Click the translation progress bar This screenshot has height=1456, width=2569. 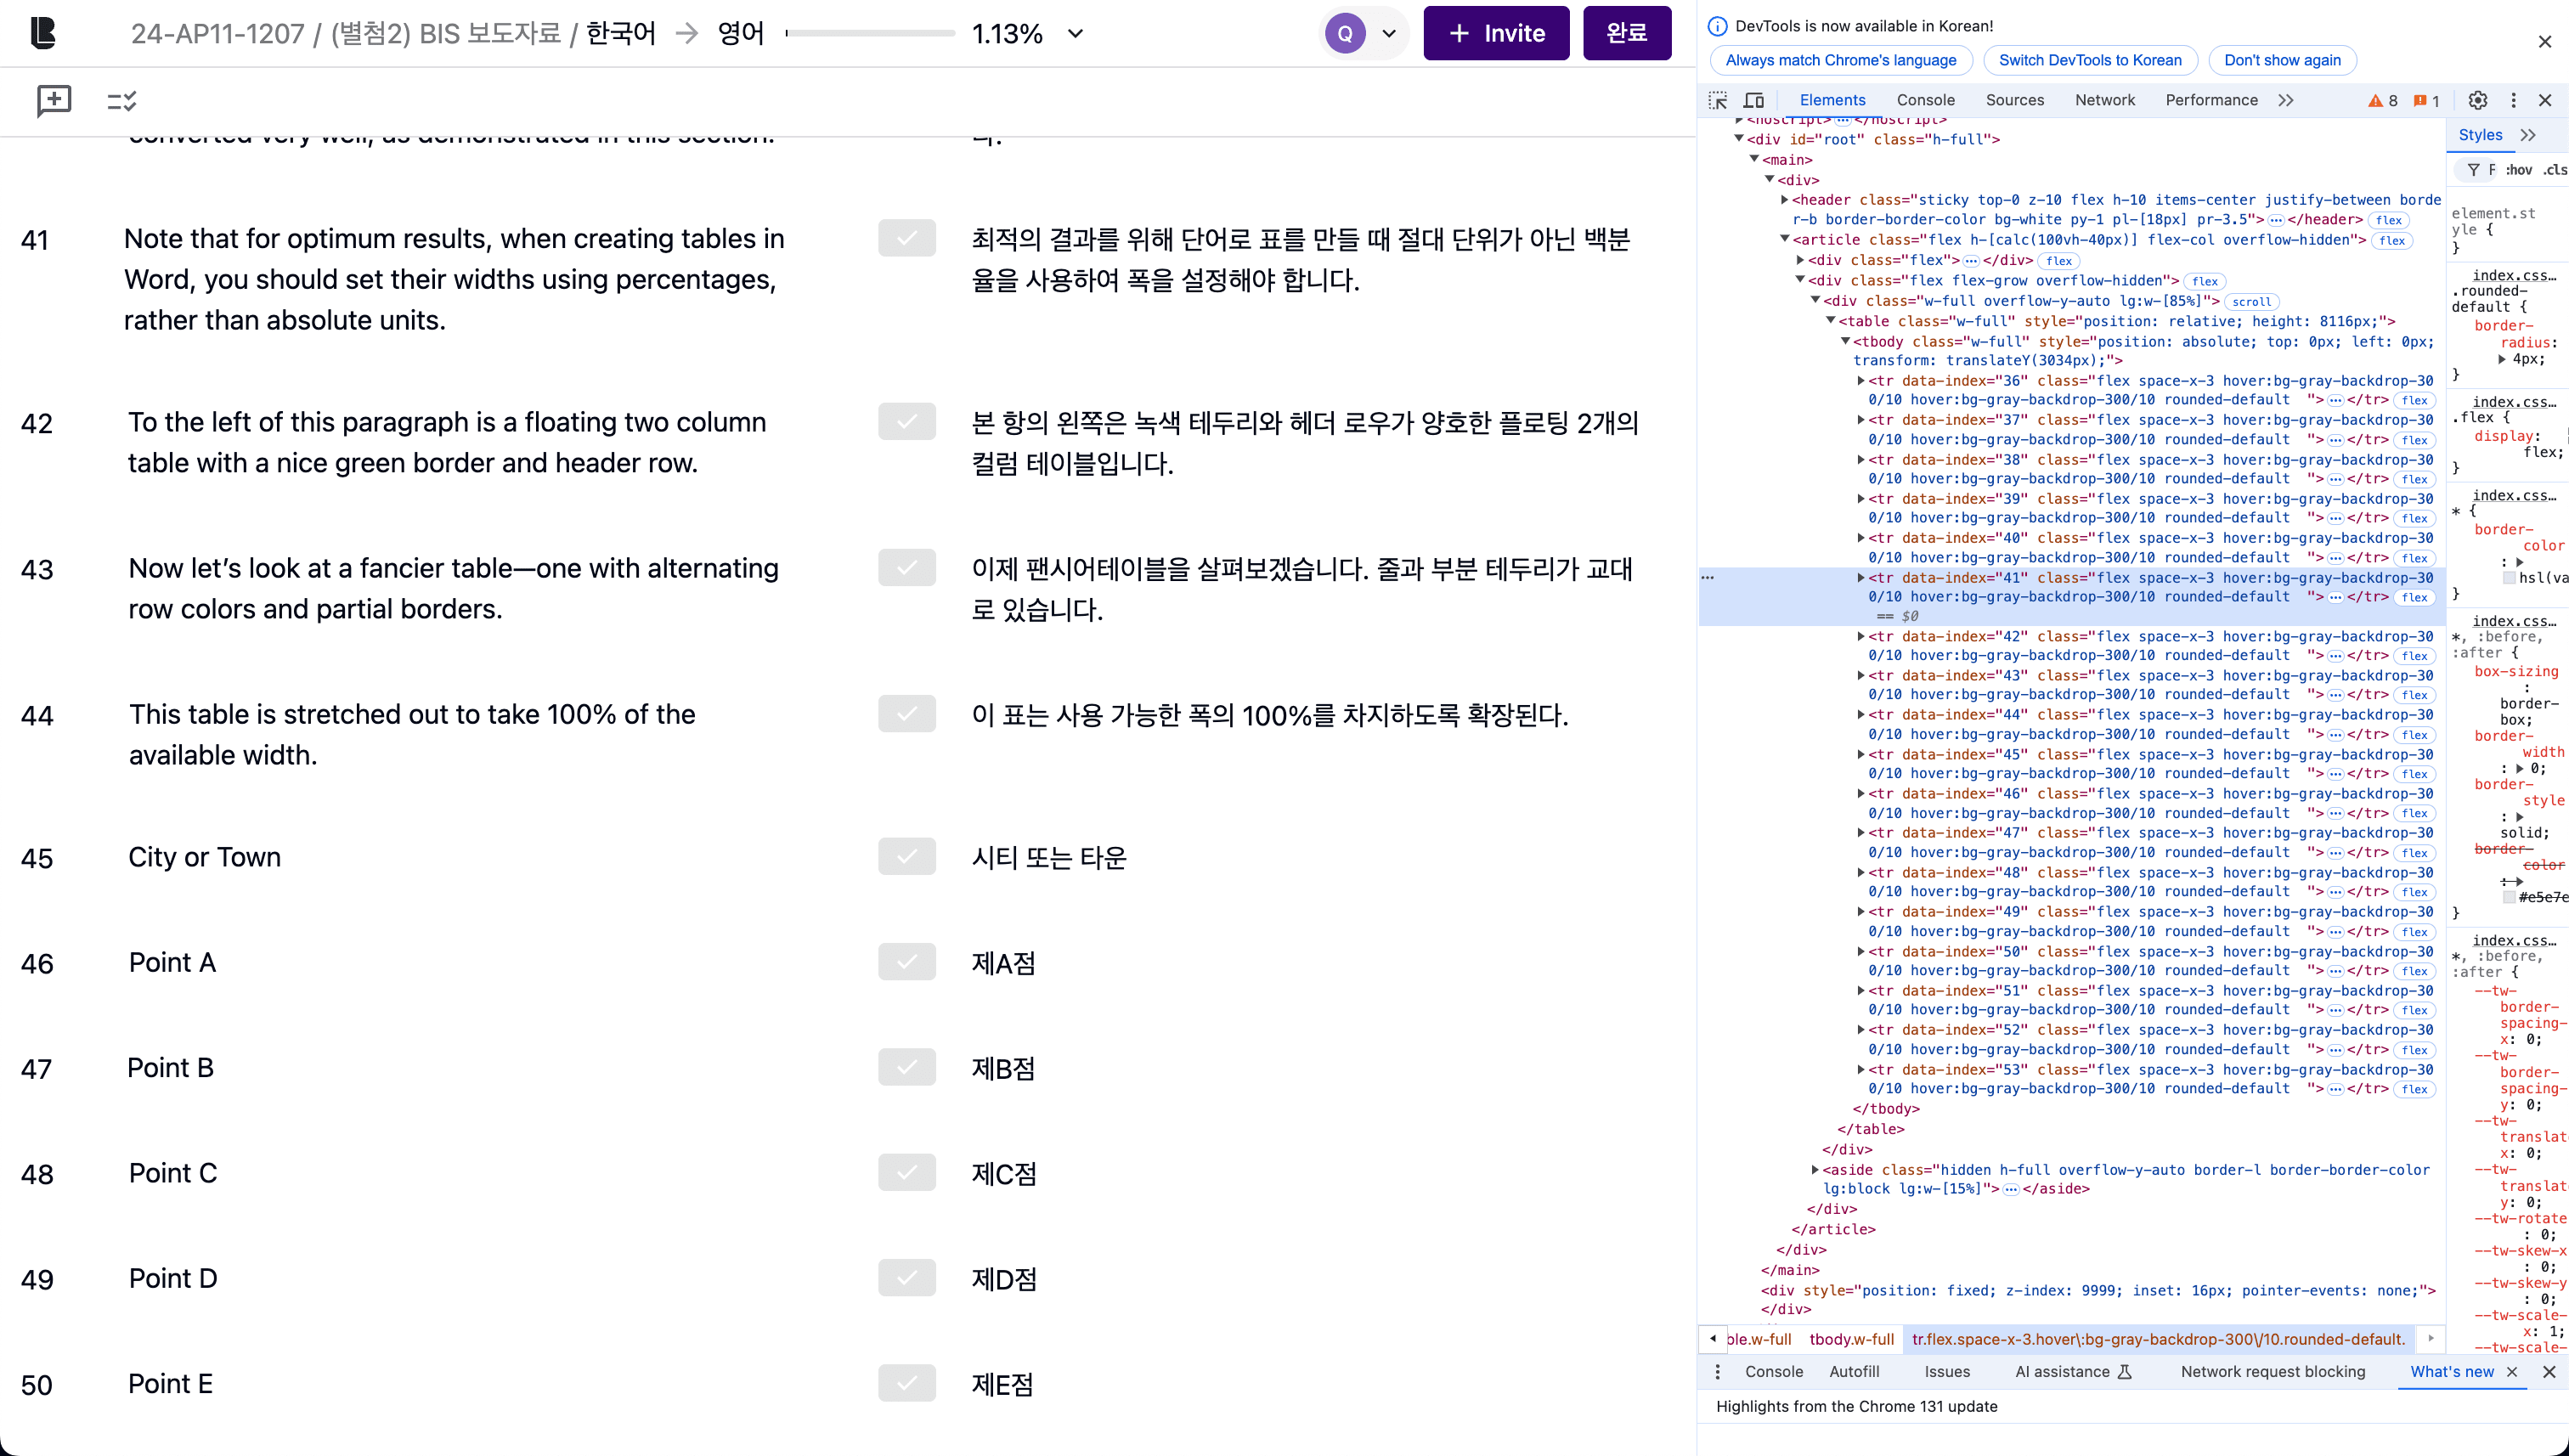[870, 33]
